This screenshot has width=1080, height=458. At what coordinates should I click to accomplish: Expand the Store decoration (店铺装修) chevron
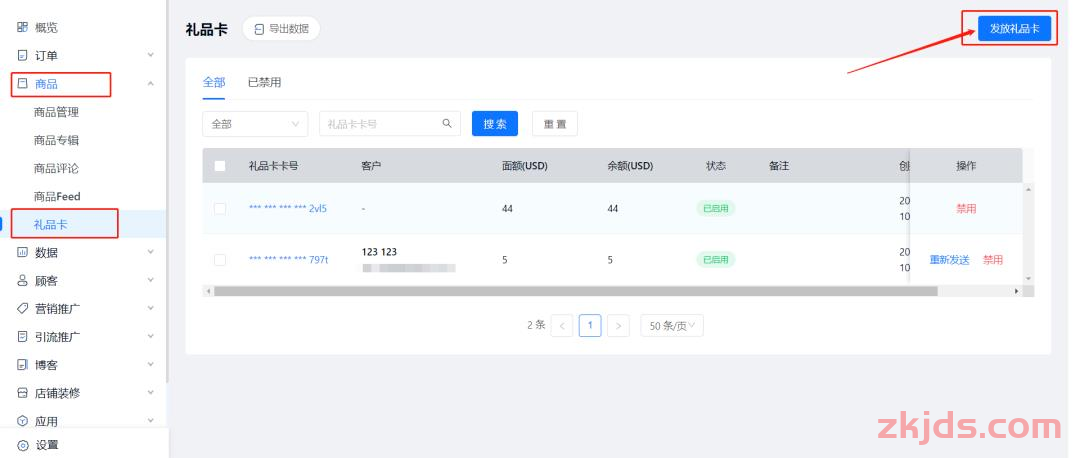click(151, 393)
